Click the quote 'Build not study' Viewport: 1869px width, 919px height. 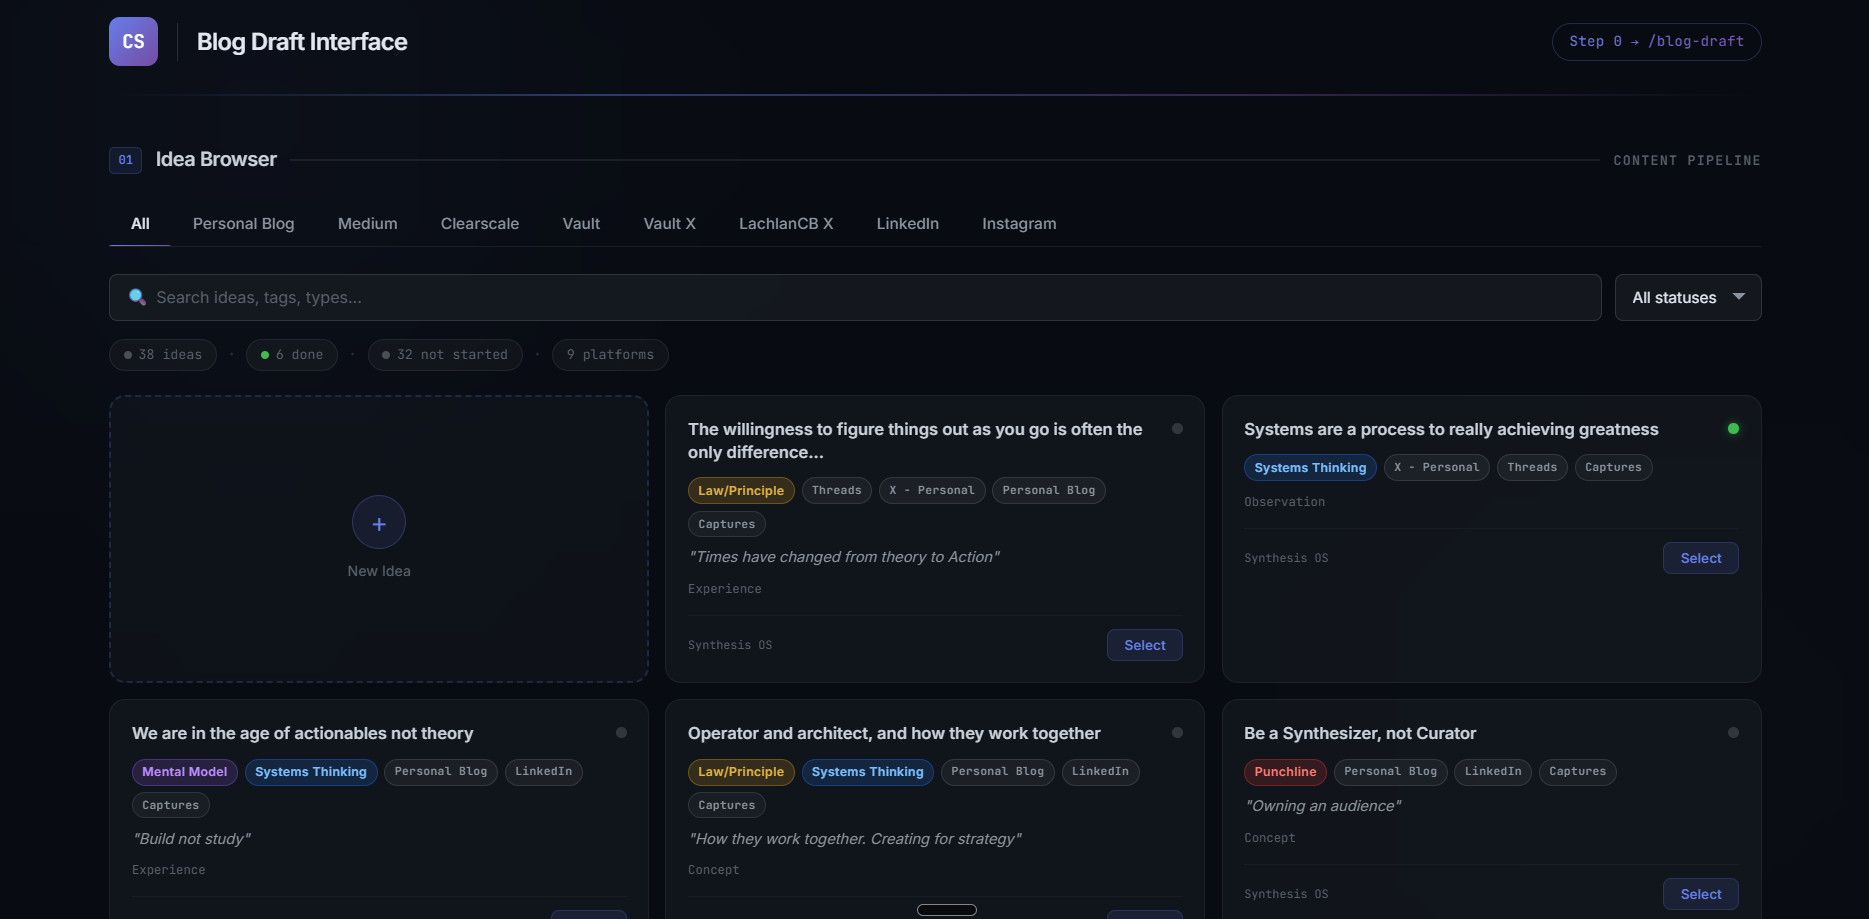pos(191,839)
